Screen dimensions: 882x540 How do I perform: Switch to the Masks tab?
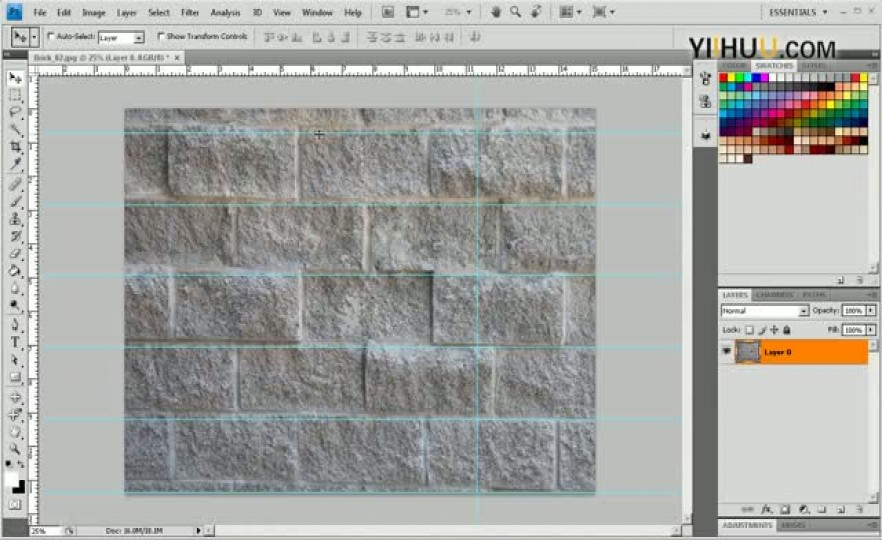(794, 525)
